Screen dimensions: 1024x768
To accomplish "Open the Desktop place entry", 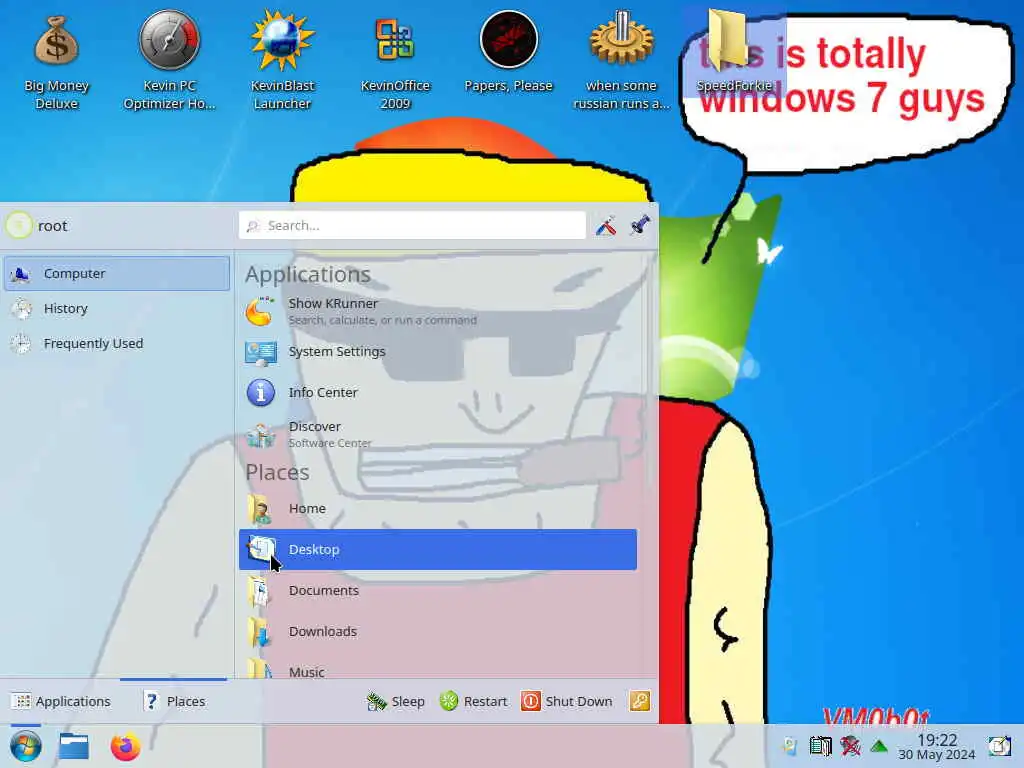I will [x=438, y=549].
